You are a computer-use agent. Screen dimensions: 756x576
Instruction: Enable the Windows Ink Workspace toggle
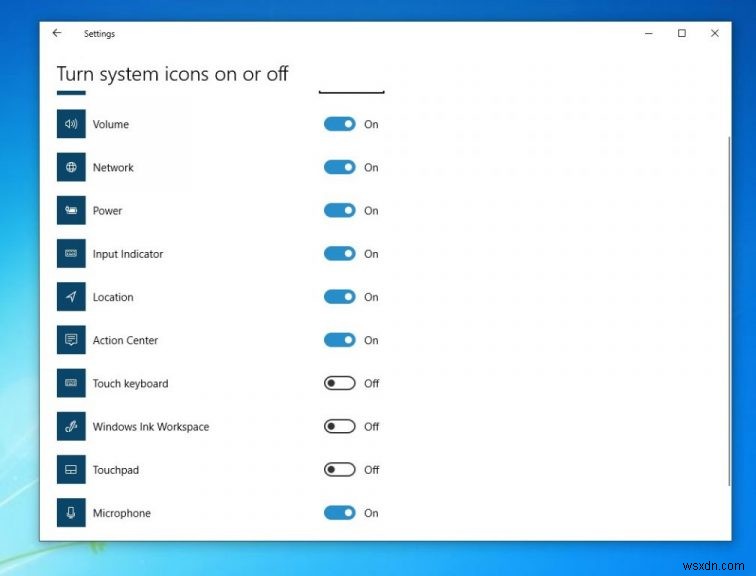339,426
